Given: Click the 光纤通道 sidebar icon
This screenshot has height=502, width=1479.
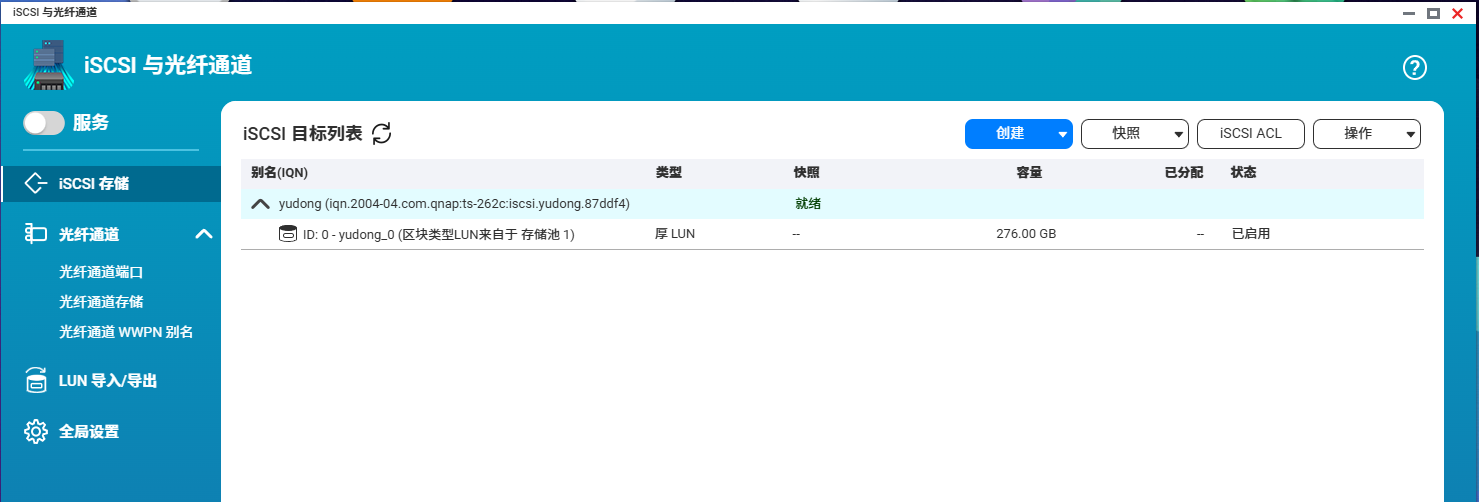Looking at the screenshot, I should [x=36, y=234].
